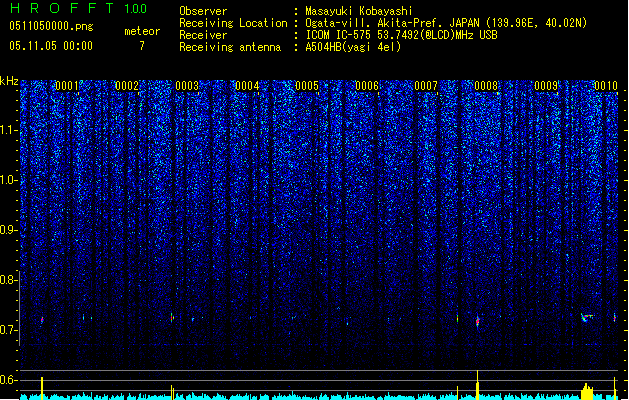629x400 pixels.
Task: Click the 0.7 frequency axis label
Action: 9,330
